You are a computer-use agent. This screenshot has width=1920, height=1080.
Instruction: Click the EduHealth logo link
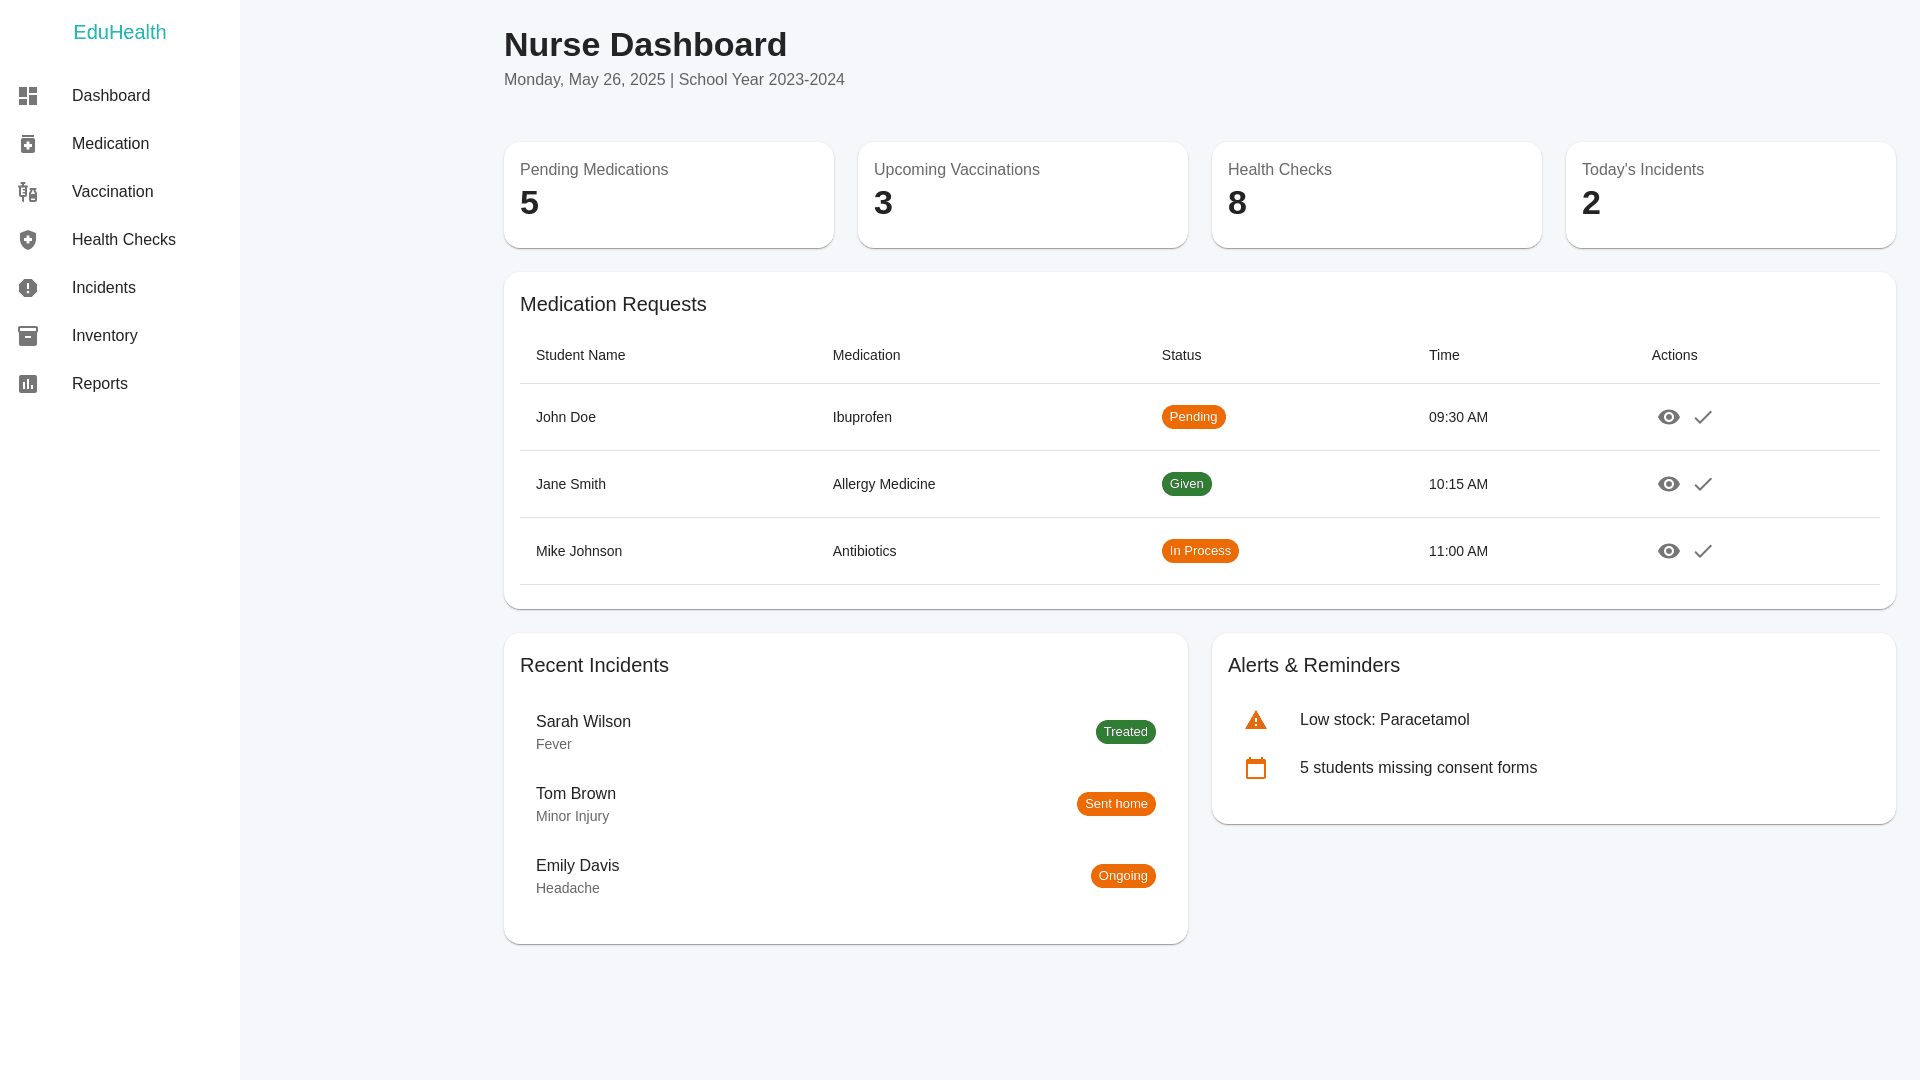(120, 32)
